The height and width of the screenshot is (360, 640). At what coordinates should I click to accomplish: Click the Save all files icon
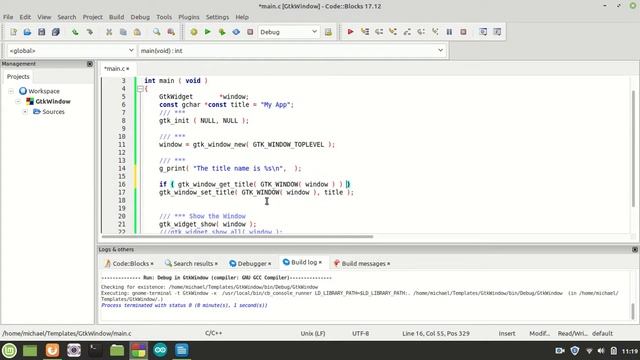point(56,32)
